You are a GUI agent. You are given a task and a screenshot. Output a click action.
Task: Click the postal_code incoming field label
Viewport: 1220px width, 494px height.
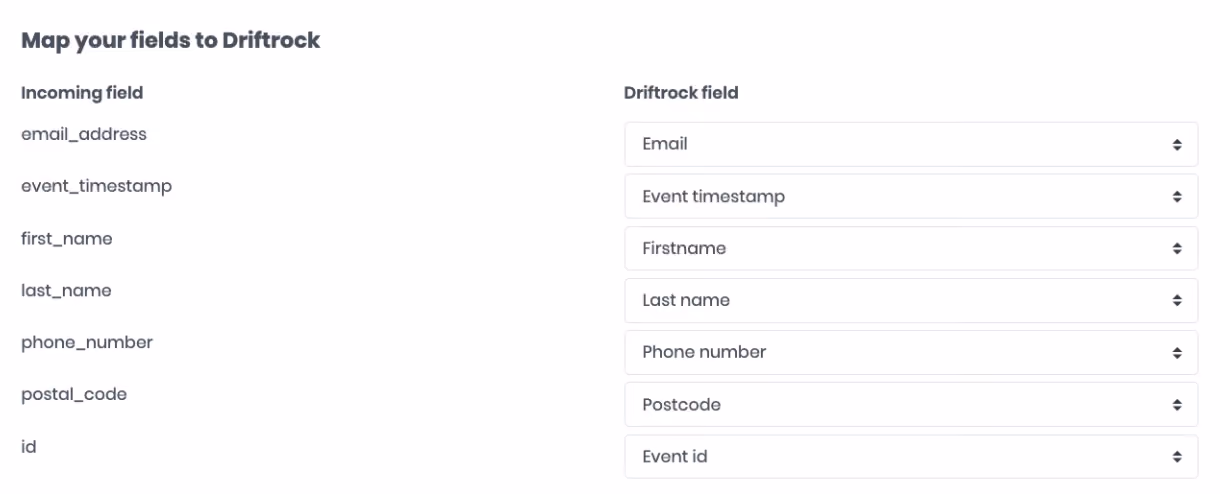pyautogui.click(x=74, y=395)
